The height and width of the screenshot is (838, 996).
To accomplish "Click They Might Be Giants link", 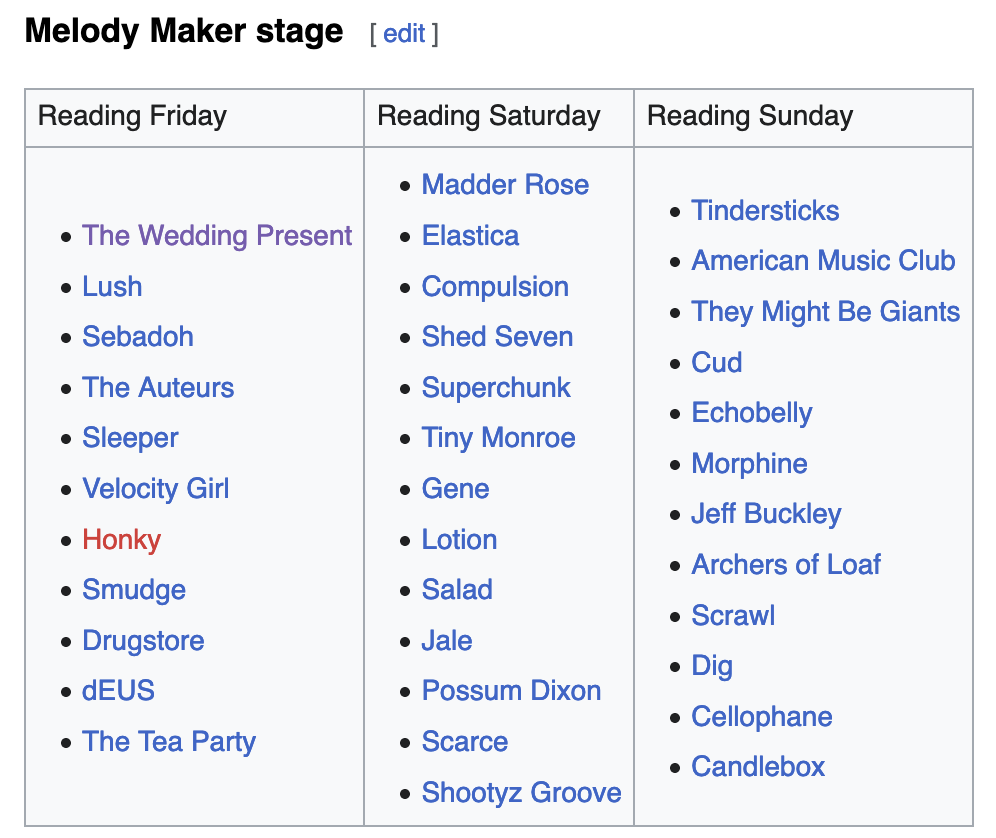I will (x=825, y=312).
